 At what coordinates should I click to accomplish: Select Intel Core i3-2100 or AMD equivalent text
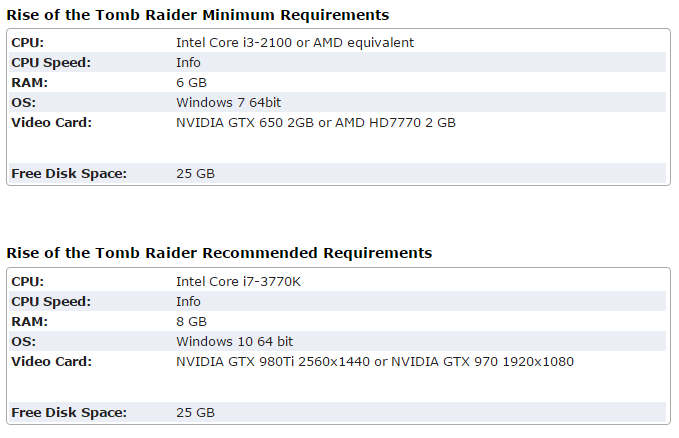(295, 43)
